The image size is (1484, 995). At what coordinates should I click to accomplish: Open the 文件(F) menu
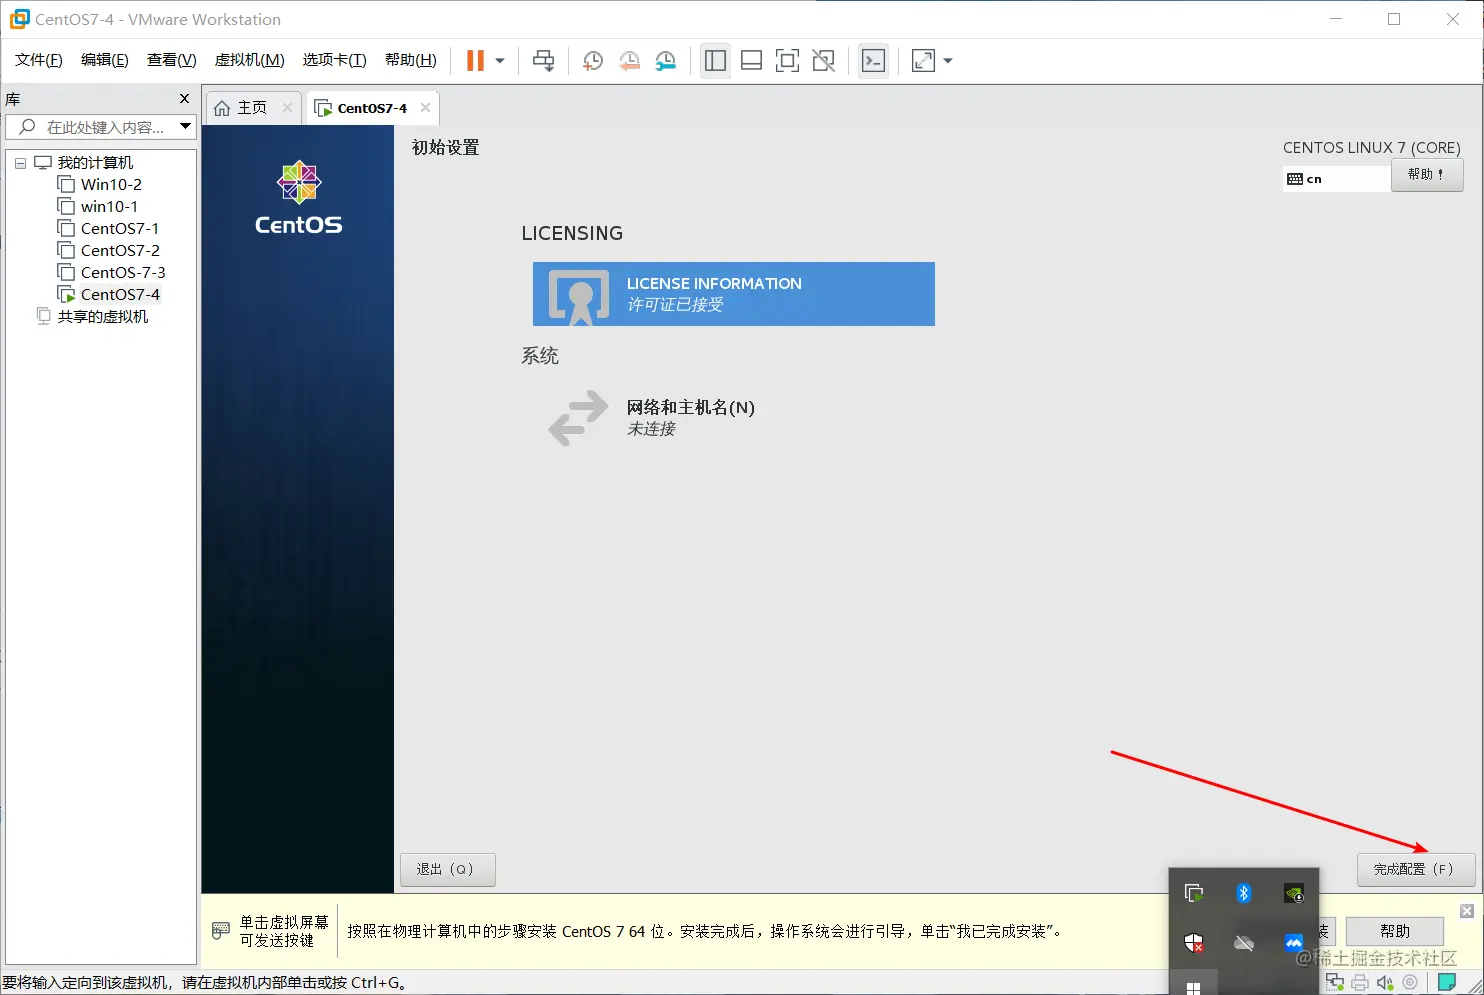tap(39, 60)
